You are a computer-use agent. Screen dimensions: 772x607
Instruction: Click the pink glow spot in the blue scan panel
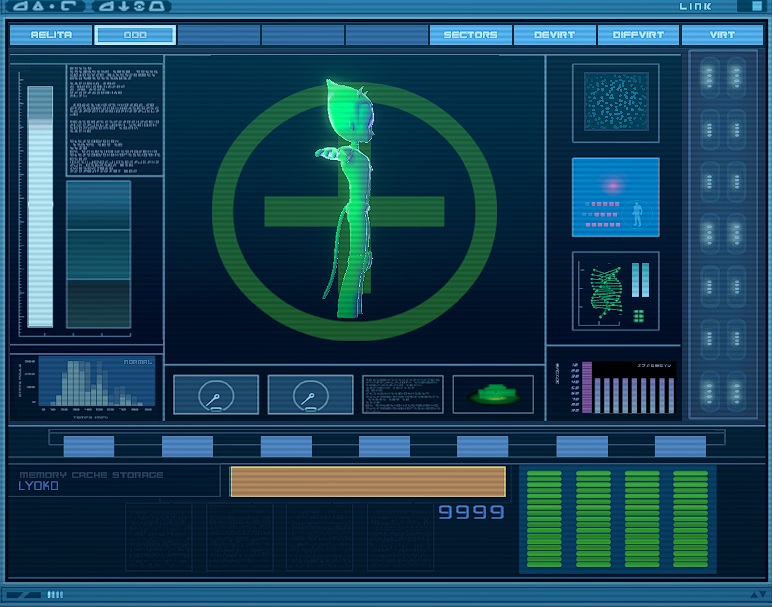(x=613, y=186)
